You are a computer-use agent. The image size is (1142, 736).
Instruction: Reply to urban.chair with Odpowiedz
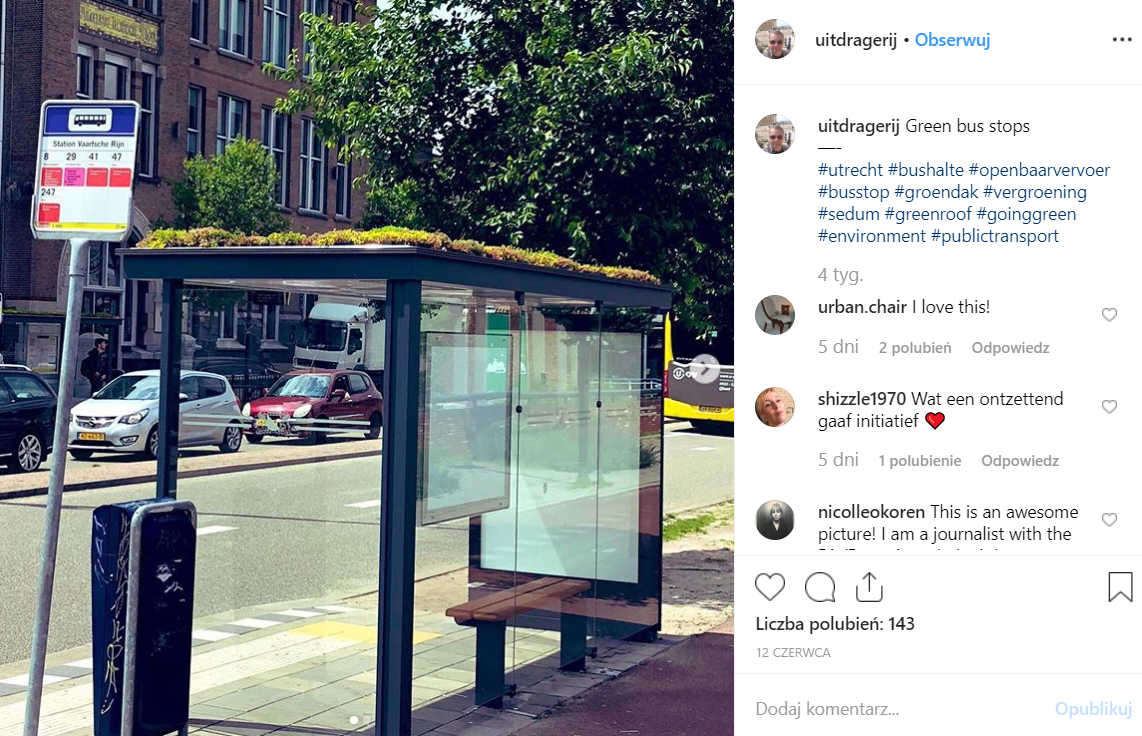coord(1010,348)
